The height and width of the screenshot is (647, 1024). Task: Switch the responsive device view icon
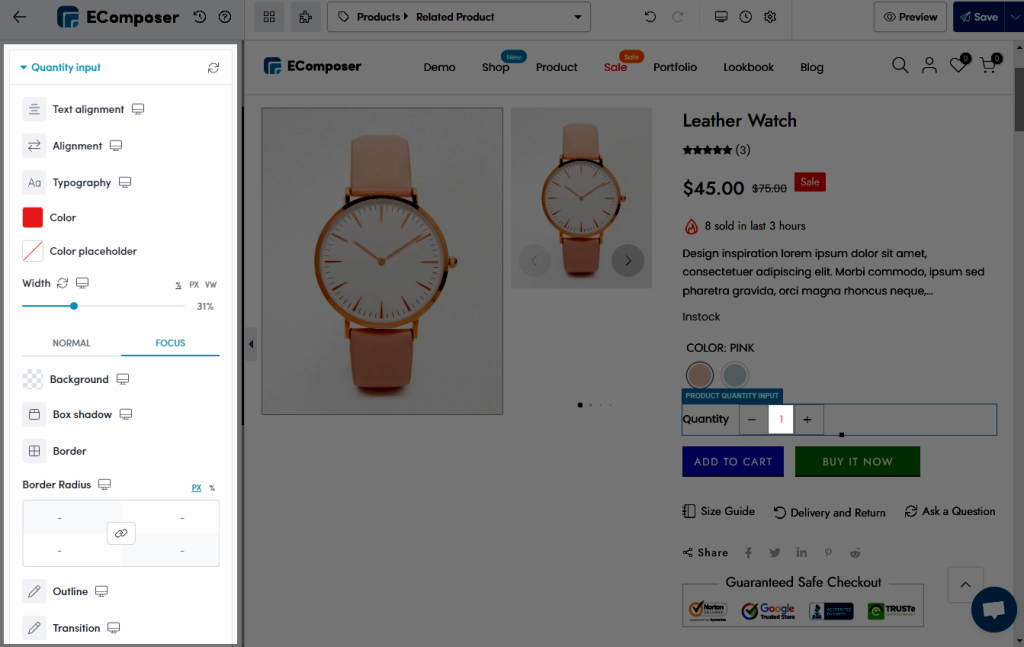coord(721,17)
